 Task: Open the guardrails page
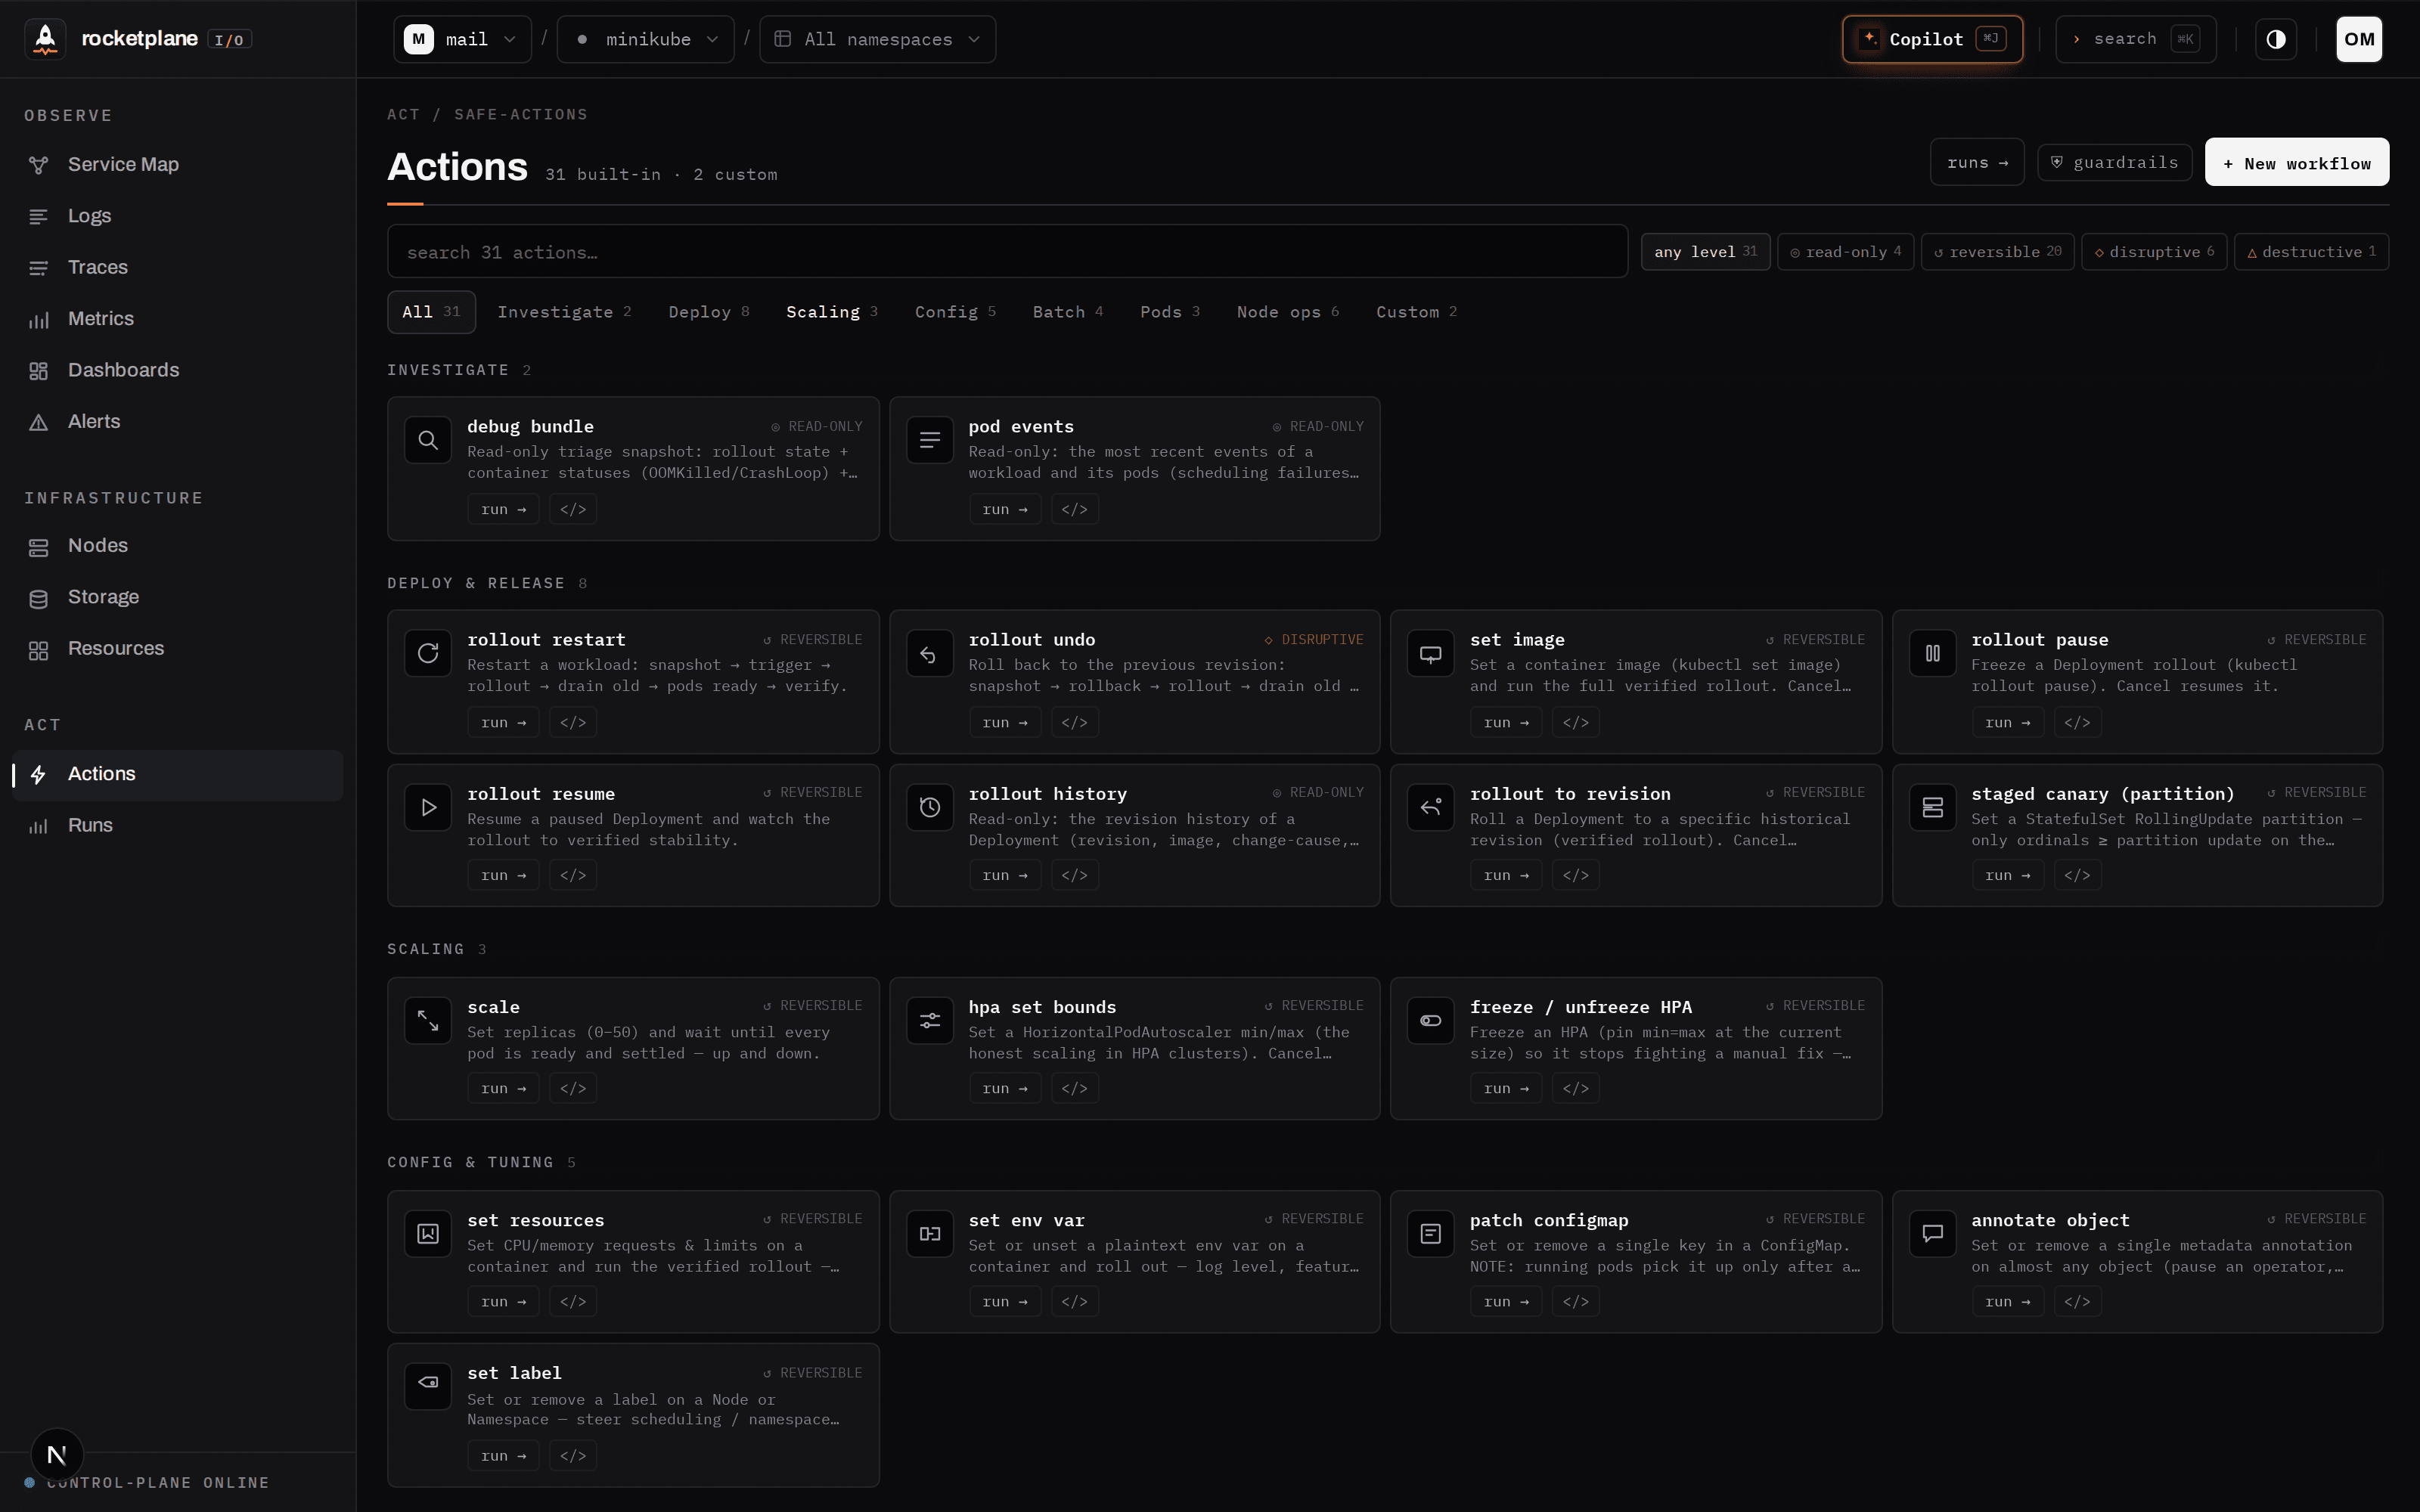click(x=2115, y=162)
